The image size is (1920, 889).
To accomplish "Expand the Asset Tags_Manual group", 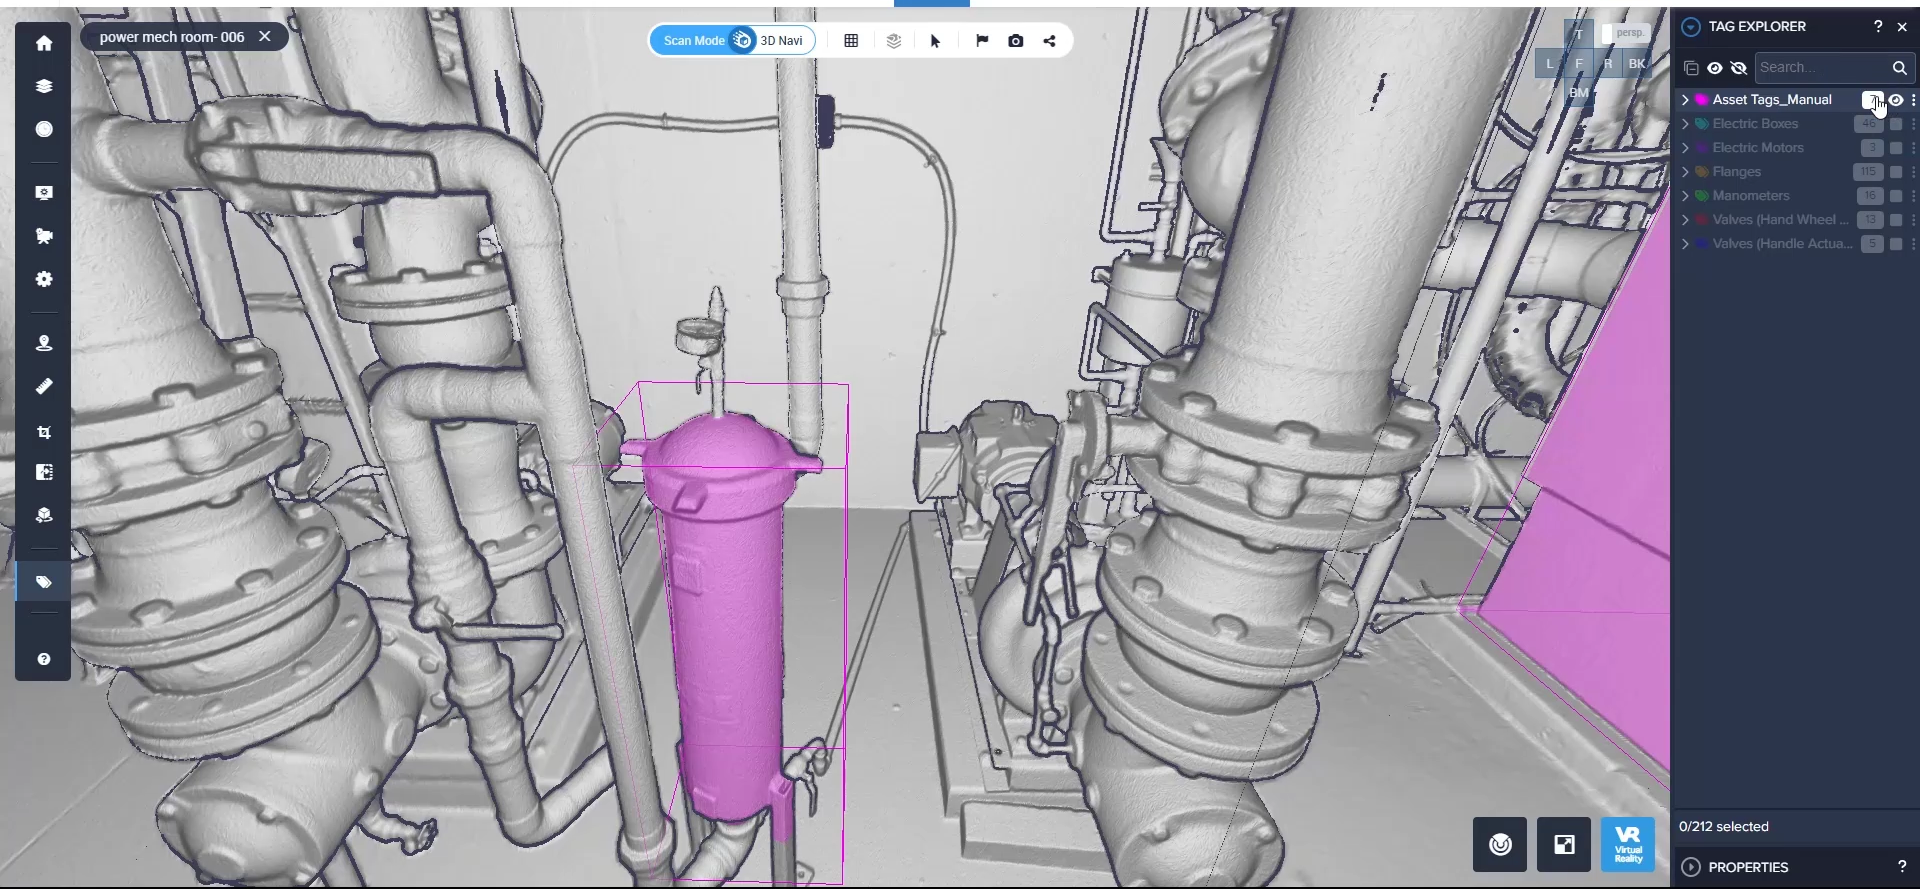I will pyautogui.click(x=1686, y=100).
